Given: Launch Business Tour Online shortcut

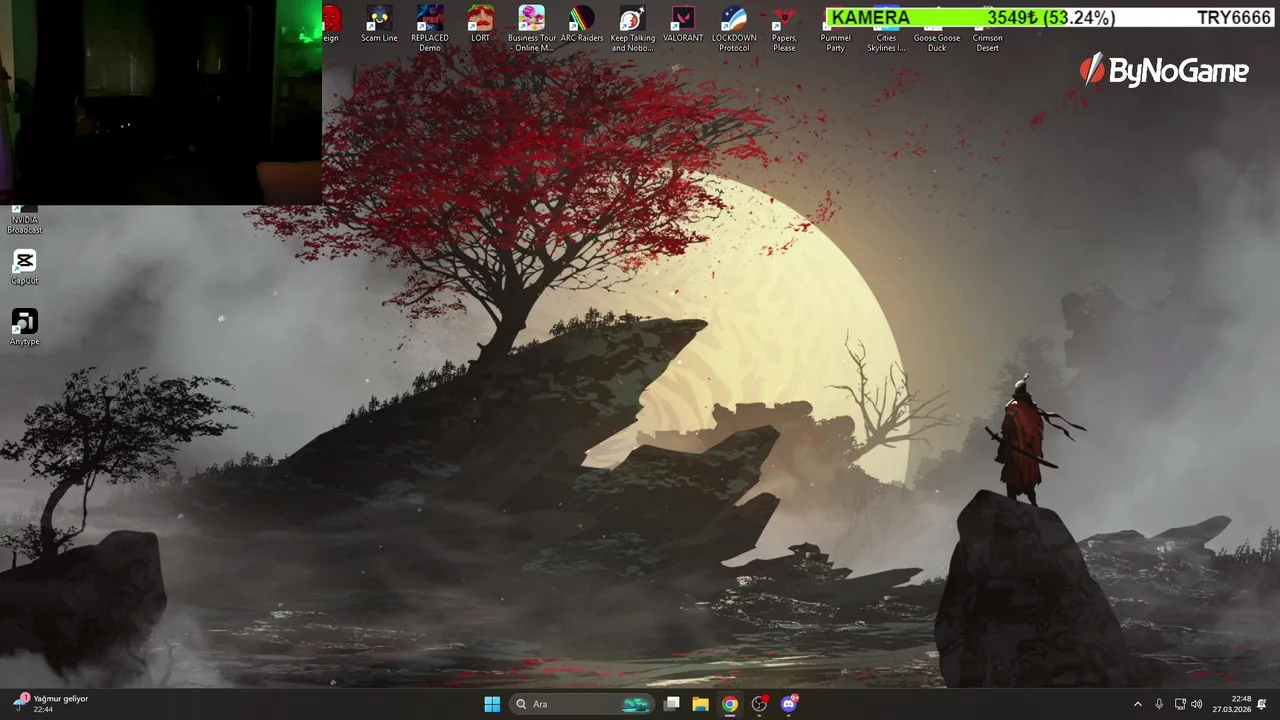Looking at the screenshot, I should point(532,29).
